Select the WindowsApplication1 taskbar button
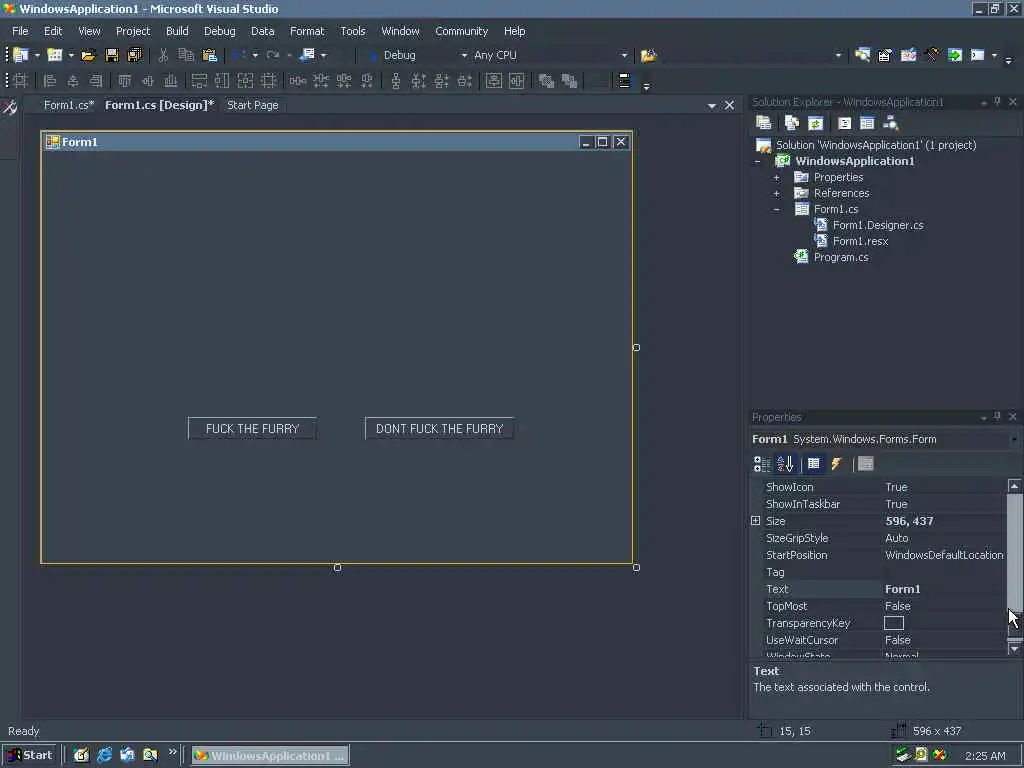Image resolution: width=1024 pixels, height=768 pixels. [270, 756]
